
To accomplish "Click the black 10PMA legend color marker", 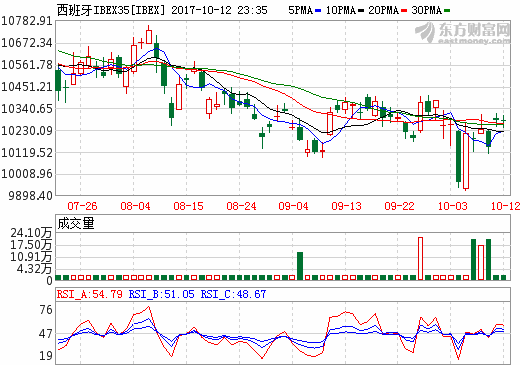I will coord(361,11).
